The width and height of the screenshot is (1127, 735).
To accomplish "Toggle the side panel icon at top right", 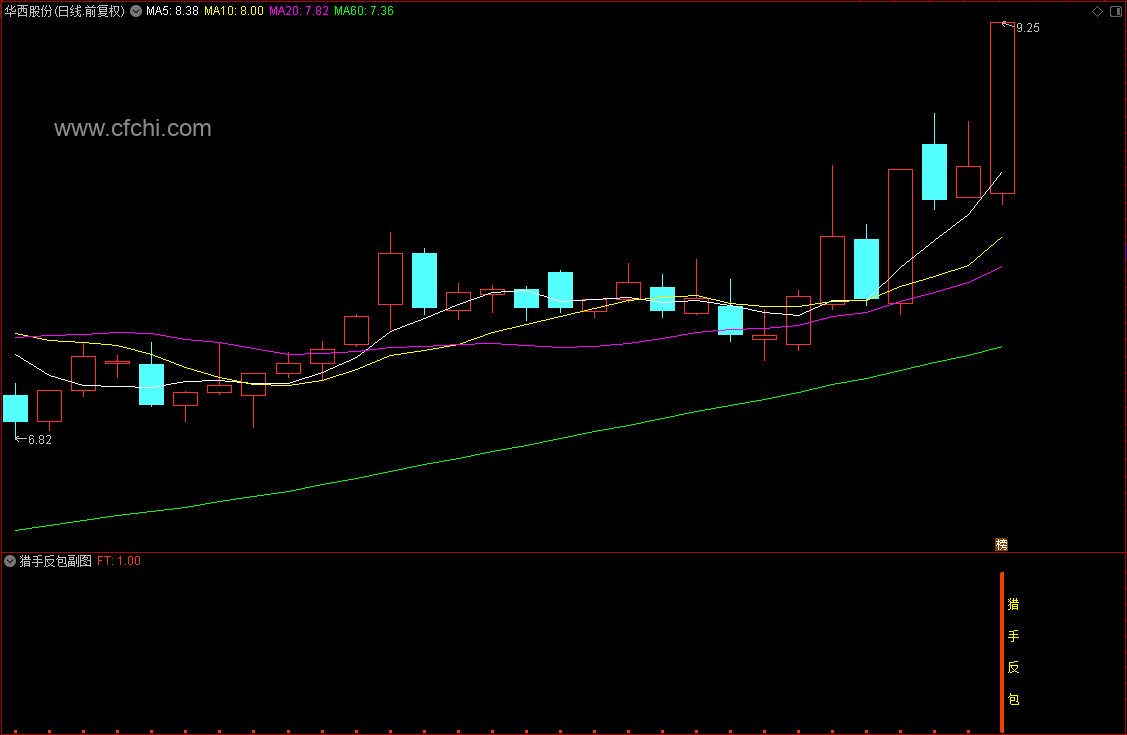I will pyautogui.click(x=1116, y=11).
